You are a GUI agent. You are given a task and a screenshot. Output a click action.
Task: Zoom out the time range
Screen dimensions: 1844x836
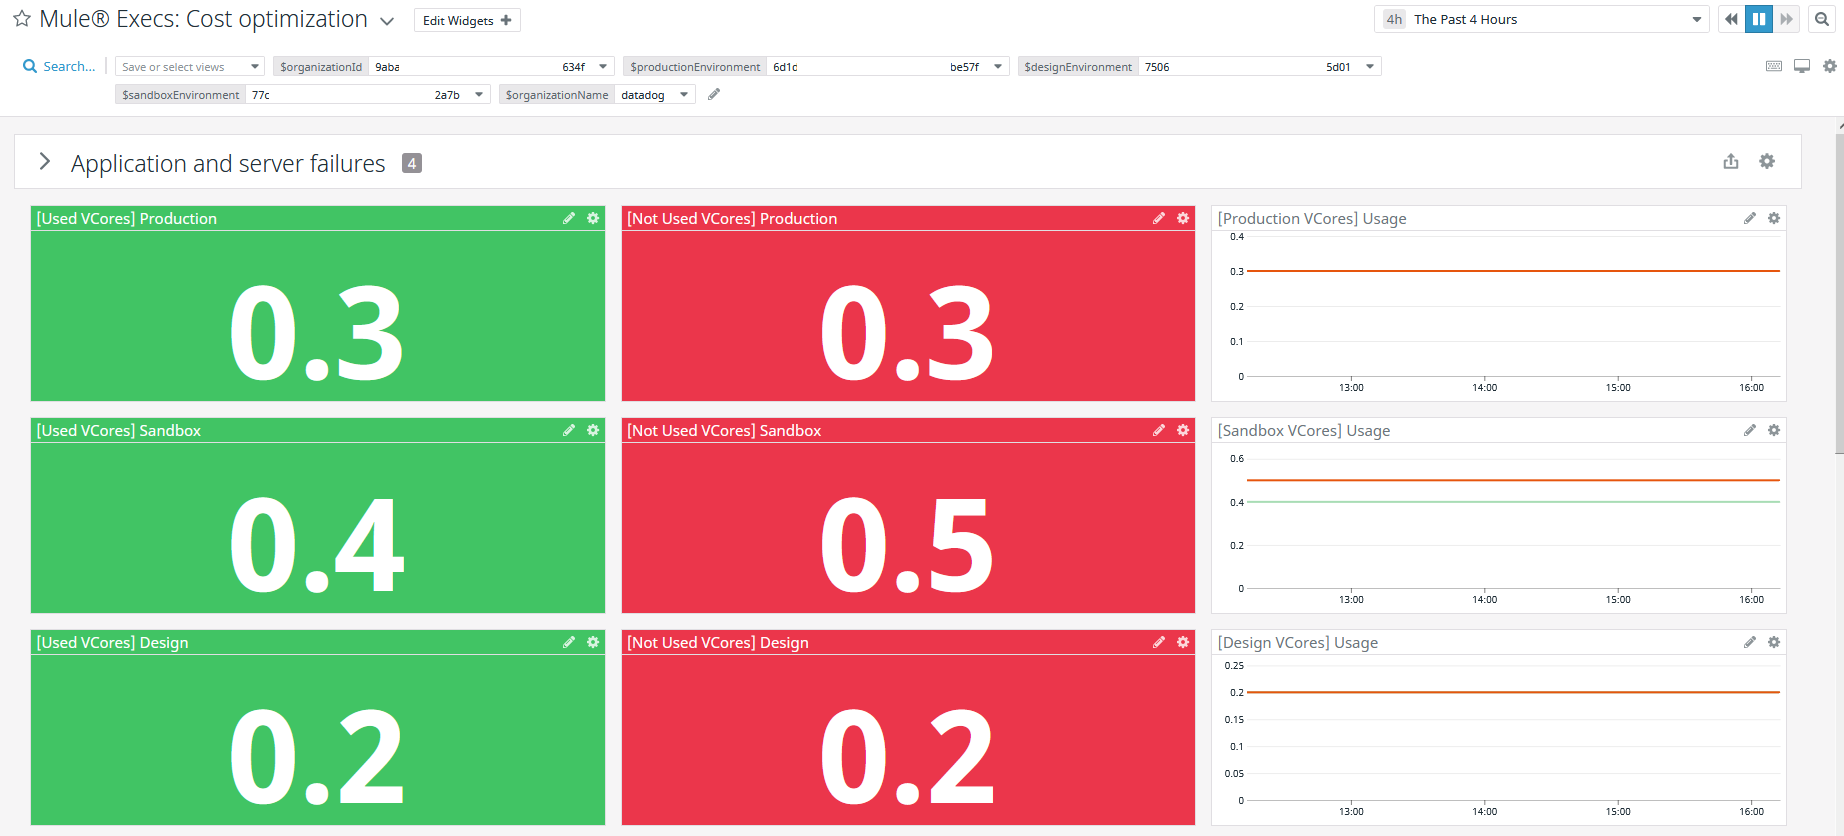coord(1822,19)
